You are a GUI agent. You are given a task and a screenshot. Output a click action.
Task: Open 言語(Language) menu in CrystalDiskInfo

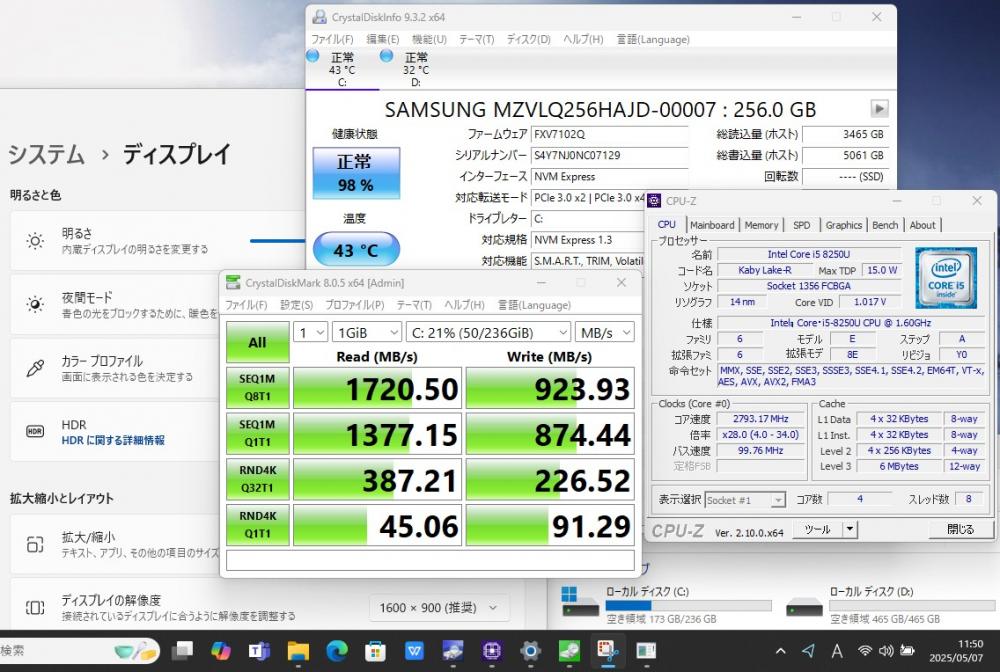pyautogui.click(x=652, y=39)
